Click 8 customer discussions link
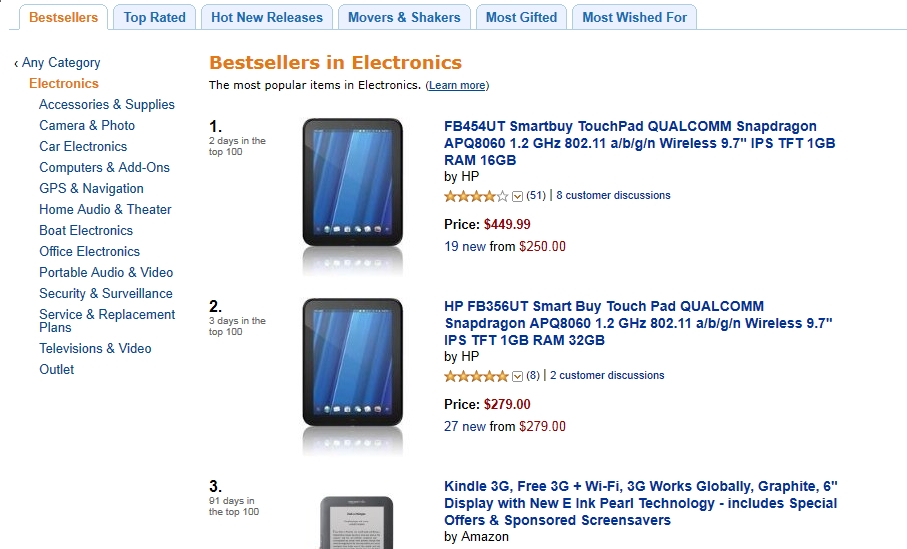Screen dimensions: 907x549 (613, 196)
